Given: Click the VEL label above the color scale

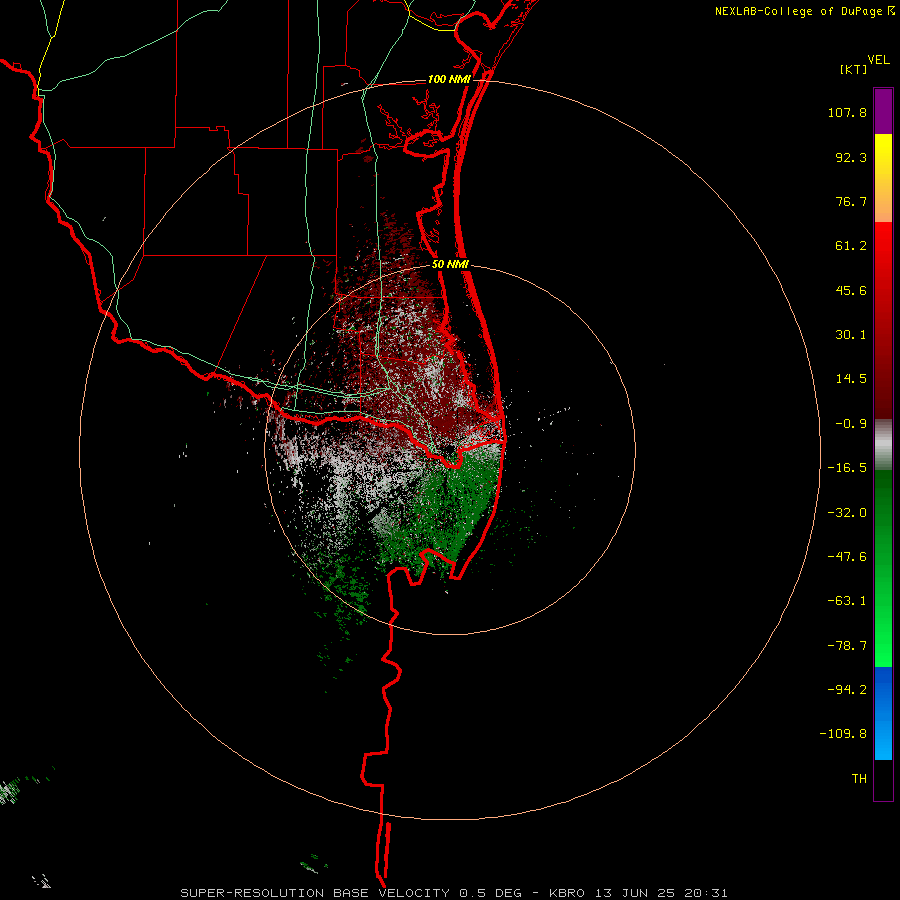Looking at the screenshot, I should coord(878,60).
